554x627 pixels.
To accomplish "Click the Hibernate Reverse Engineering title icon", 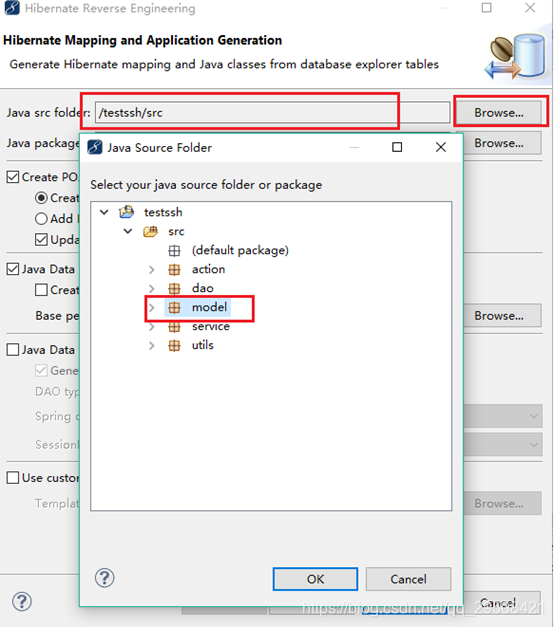I will click(x=12, y=8).
